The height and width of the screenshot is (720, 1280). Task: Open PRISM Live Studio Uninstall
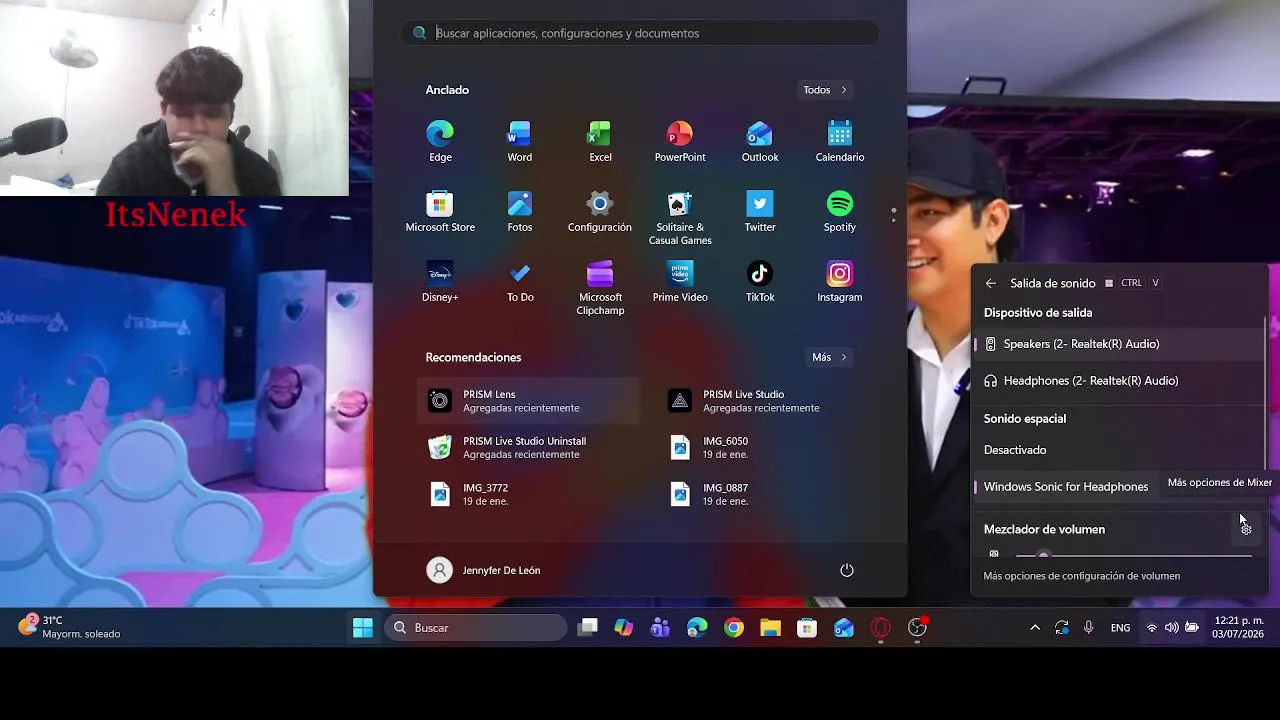pyautogui.click(x=528, y=448)
